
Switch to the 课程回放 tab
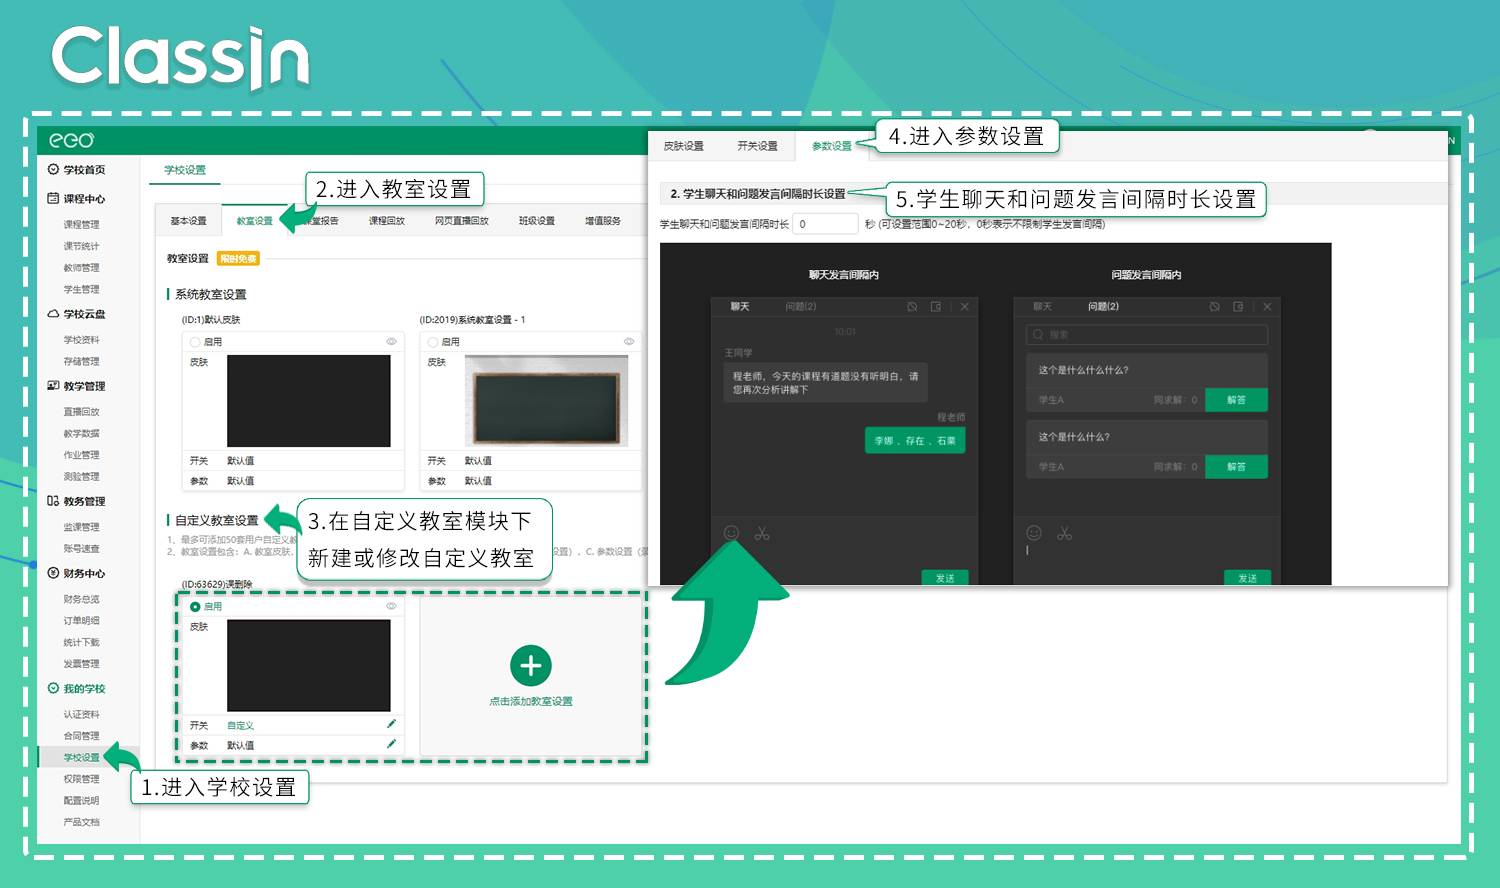click(386, 221)
